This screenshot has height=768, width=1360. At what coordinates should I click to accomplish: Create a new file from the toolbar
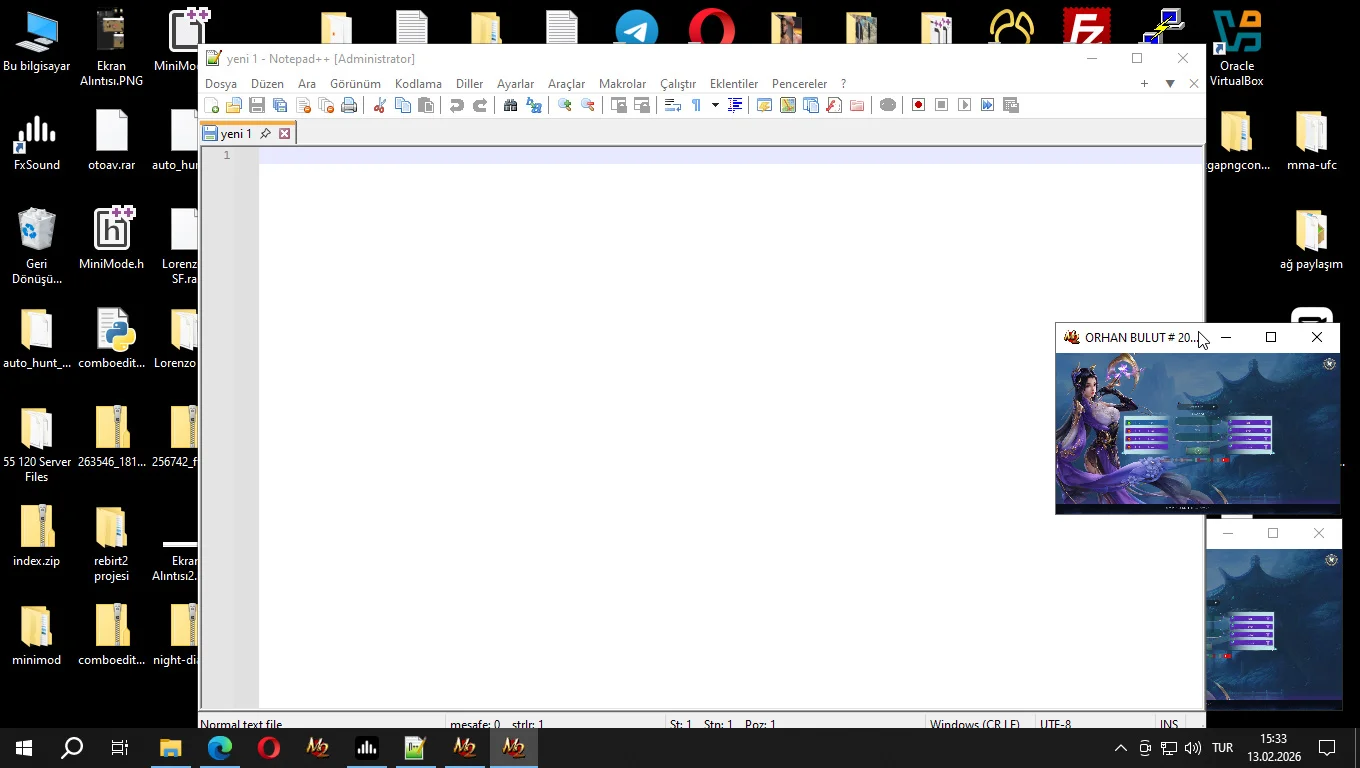[211, 106]
